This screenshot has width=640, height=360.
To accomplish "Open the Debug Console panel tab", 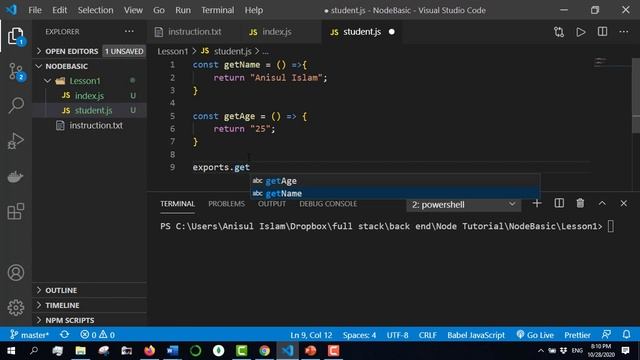I will pyautogui.click(x=328, y=204).
